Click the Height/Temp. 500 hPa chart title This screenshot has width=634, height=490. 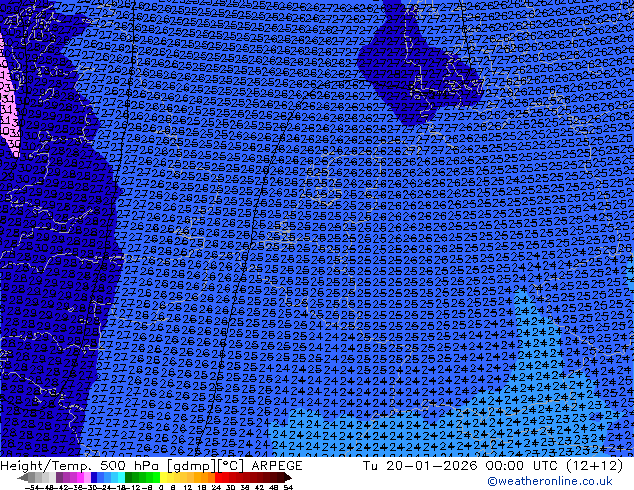tap(81, 466)
